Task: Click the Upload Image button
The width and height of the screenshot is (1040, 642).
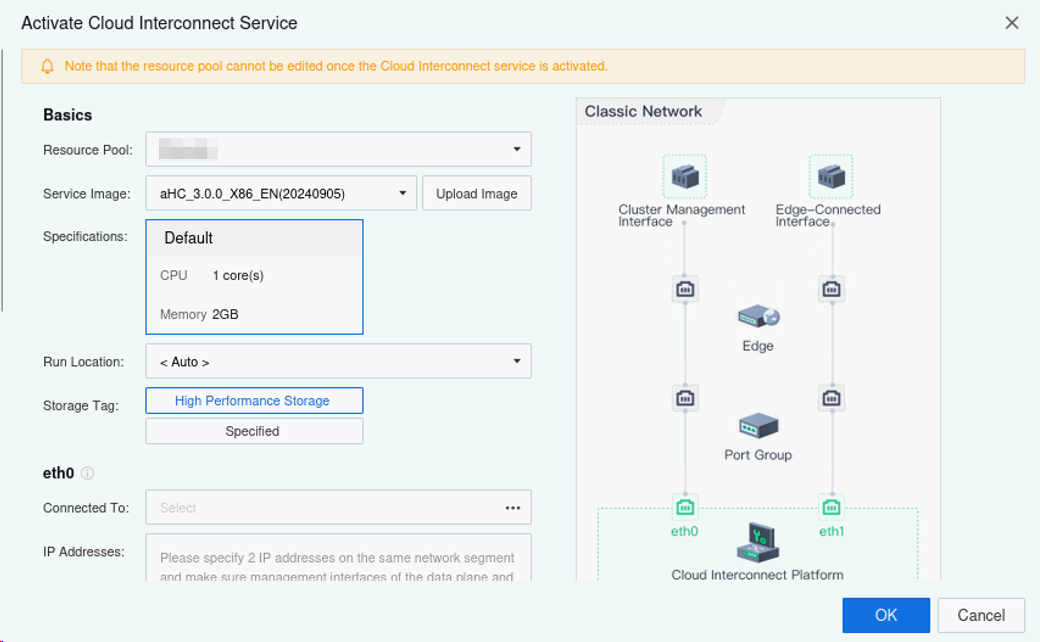Action: (x=476, y=192)
